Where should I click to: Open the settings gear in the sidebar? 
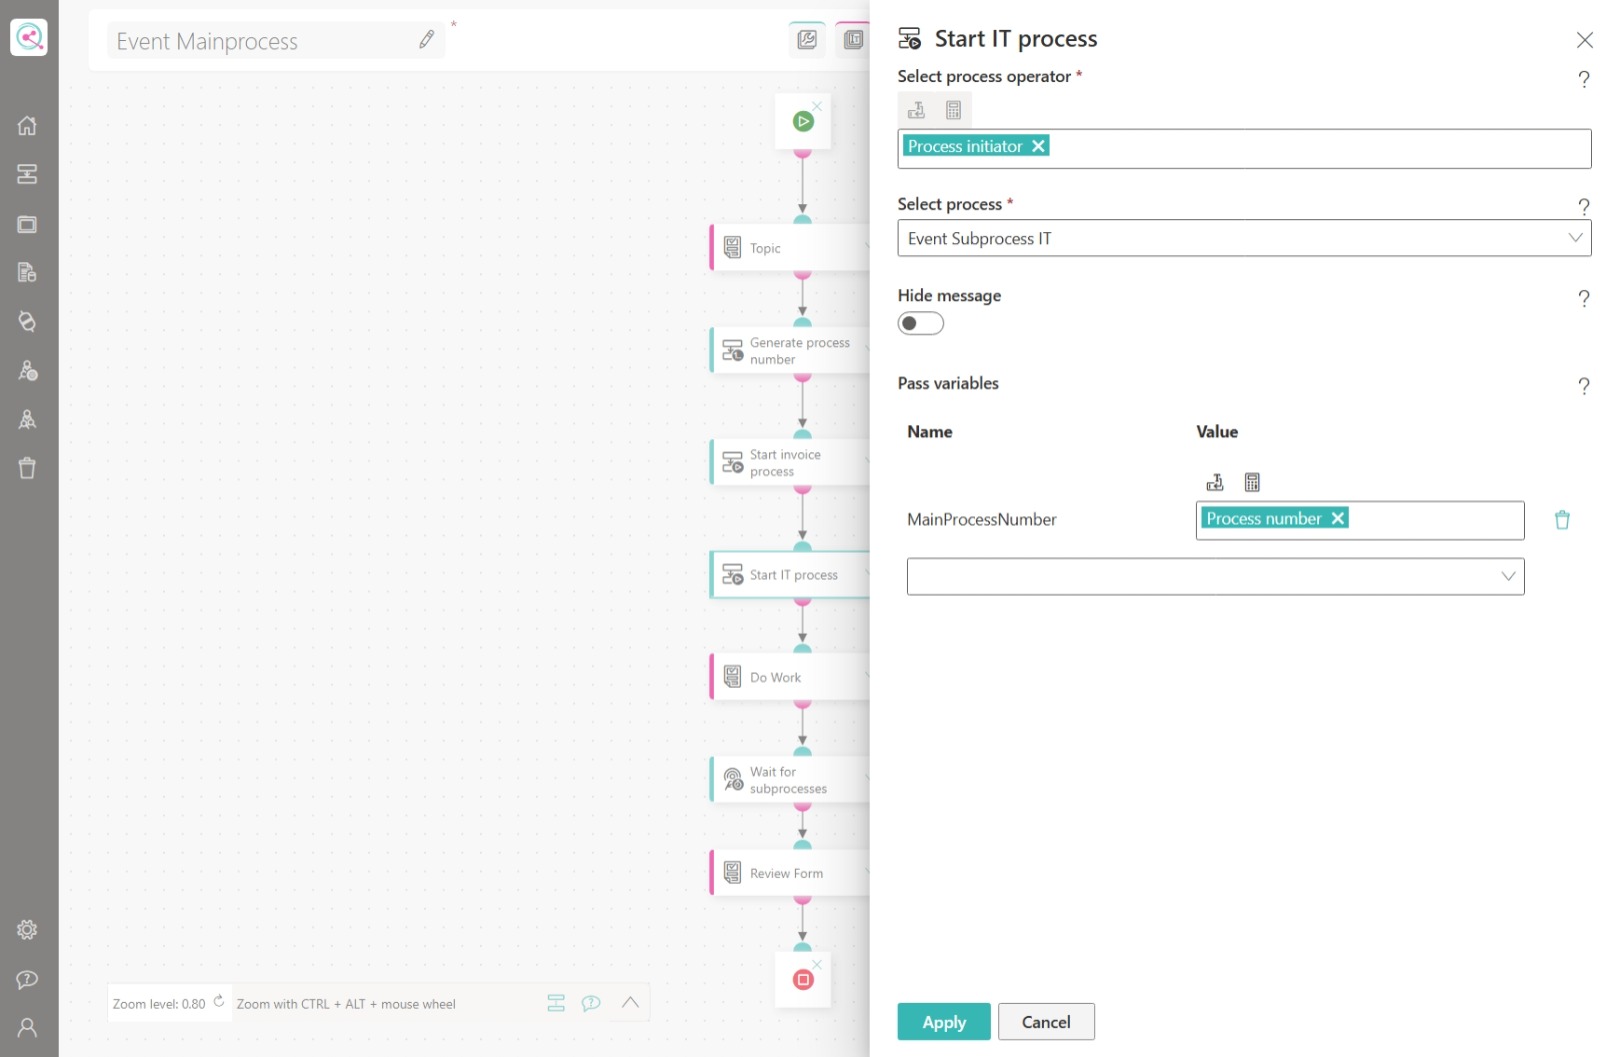(x=27, y=930)
